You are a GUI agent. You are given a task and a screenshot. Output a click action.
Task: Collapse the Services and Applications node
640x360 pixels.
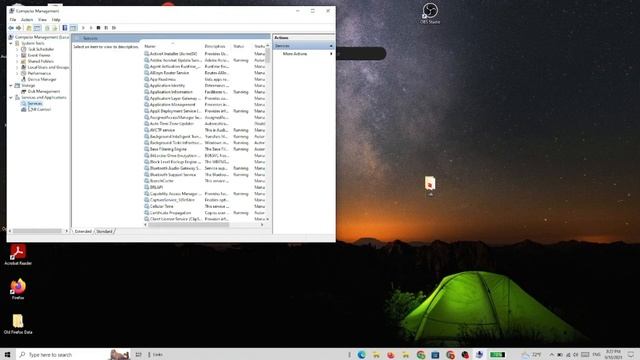[x=11, y=98]
